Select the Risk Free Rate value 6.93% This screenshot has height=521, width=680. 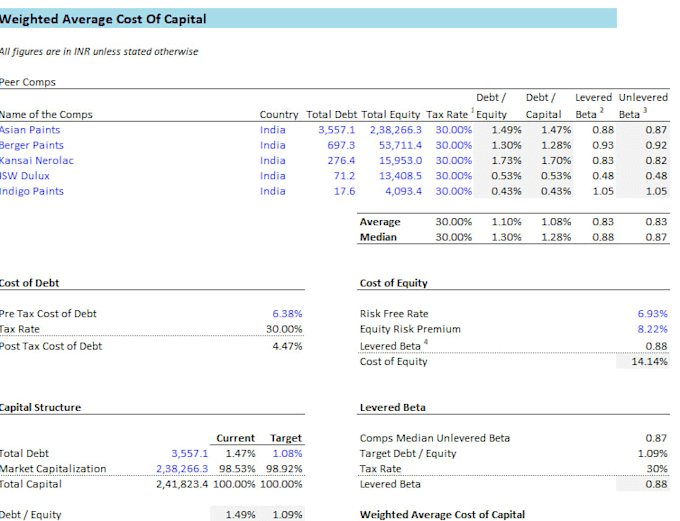point(652,314)
